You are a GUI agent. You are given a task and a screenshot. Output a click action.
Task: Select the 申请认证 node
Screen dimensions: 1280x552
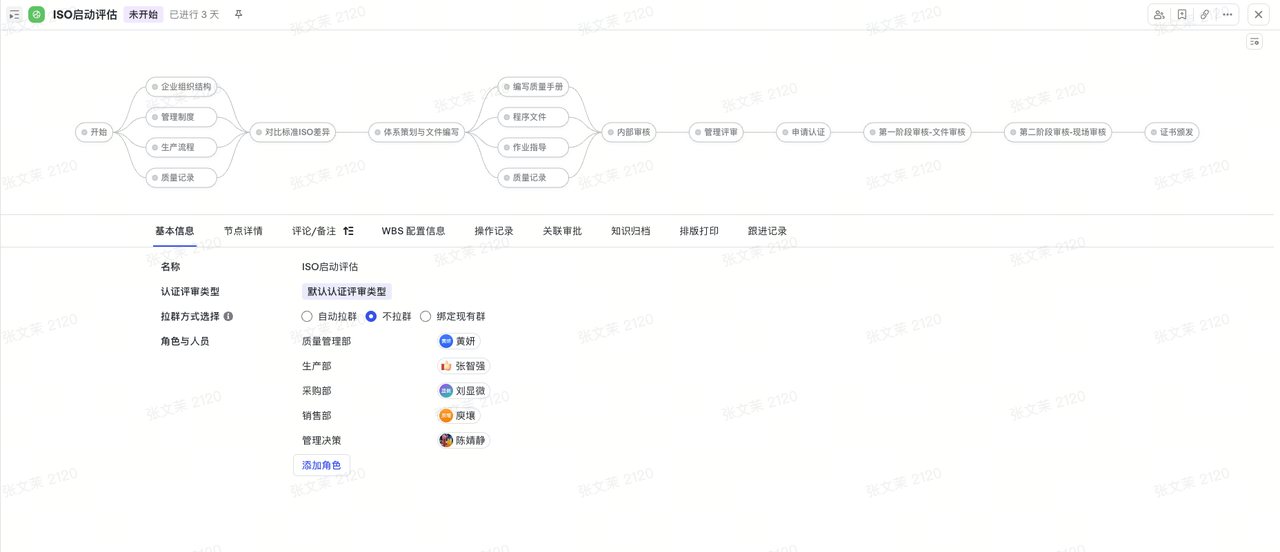click(x=804, y=132)
